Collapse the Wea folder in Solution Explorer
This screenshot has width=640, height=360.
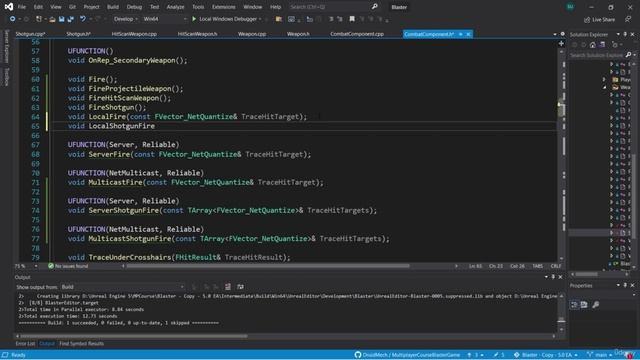click(x=604, y=87)
